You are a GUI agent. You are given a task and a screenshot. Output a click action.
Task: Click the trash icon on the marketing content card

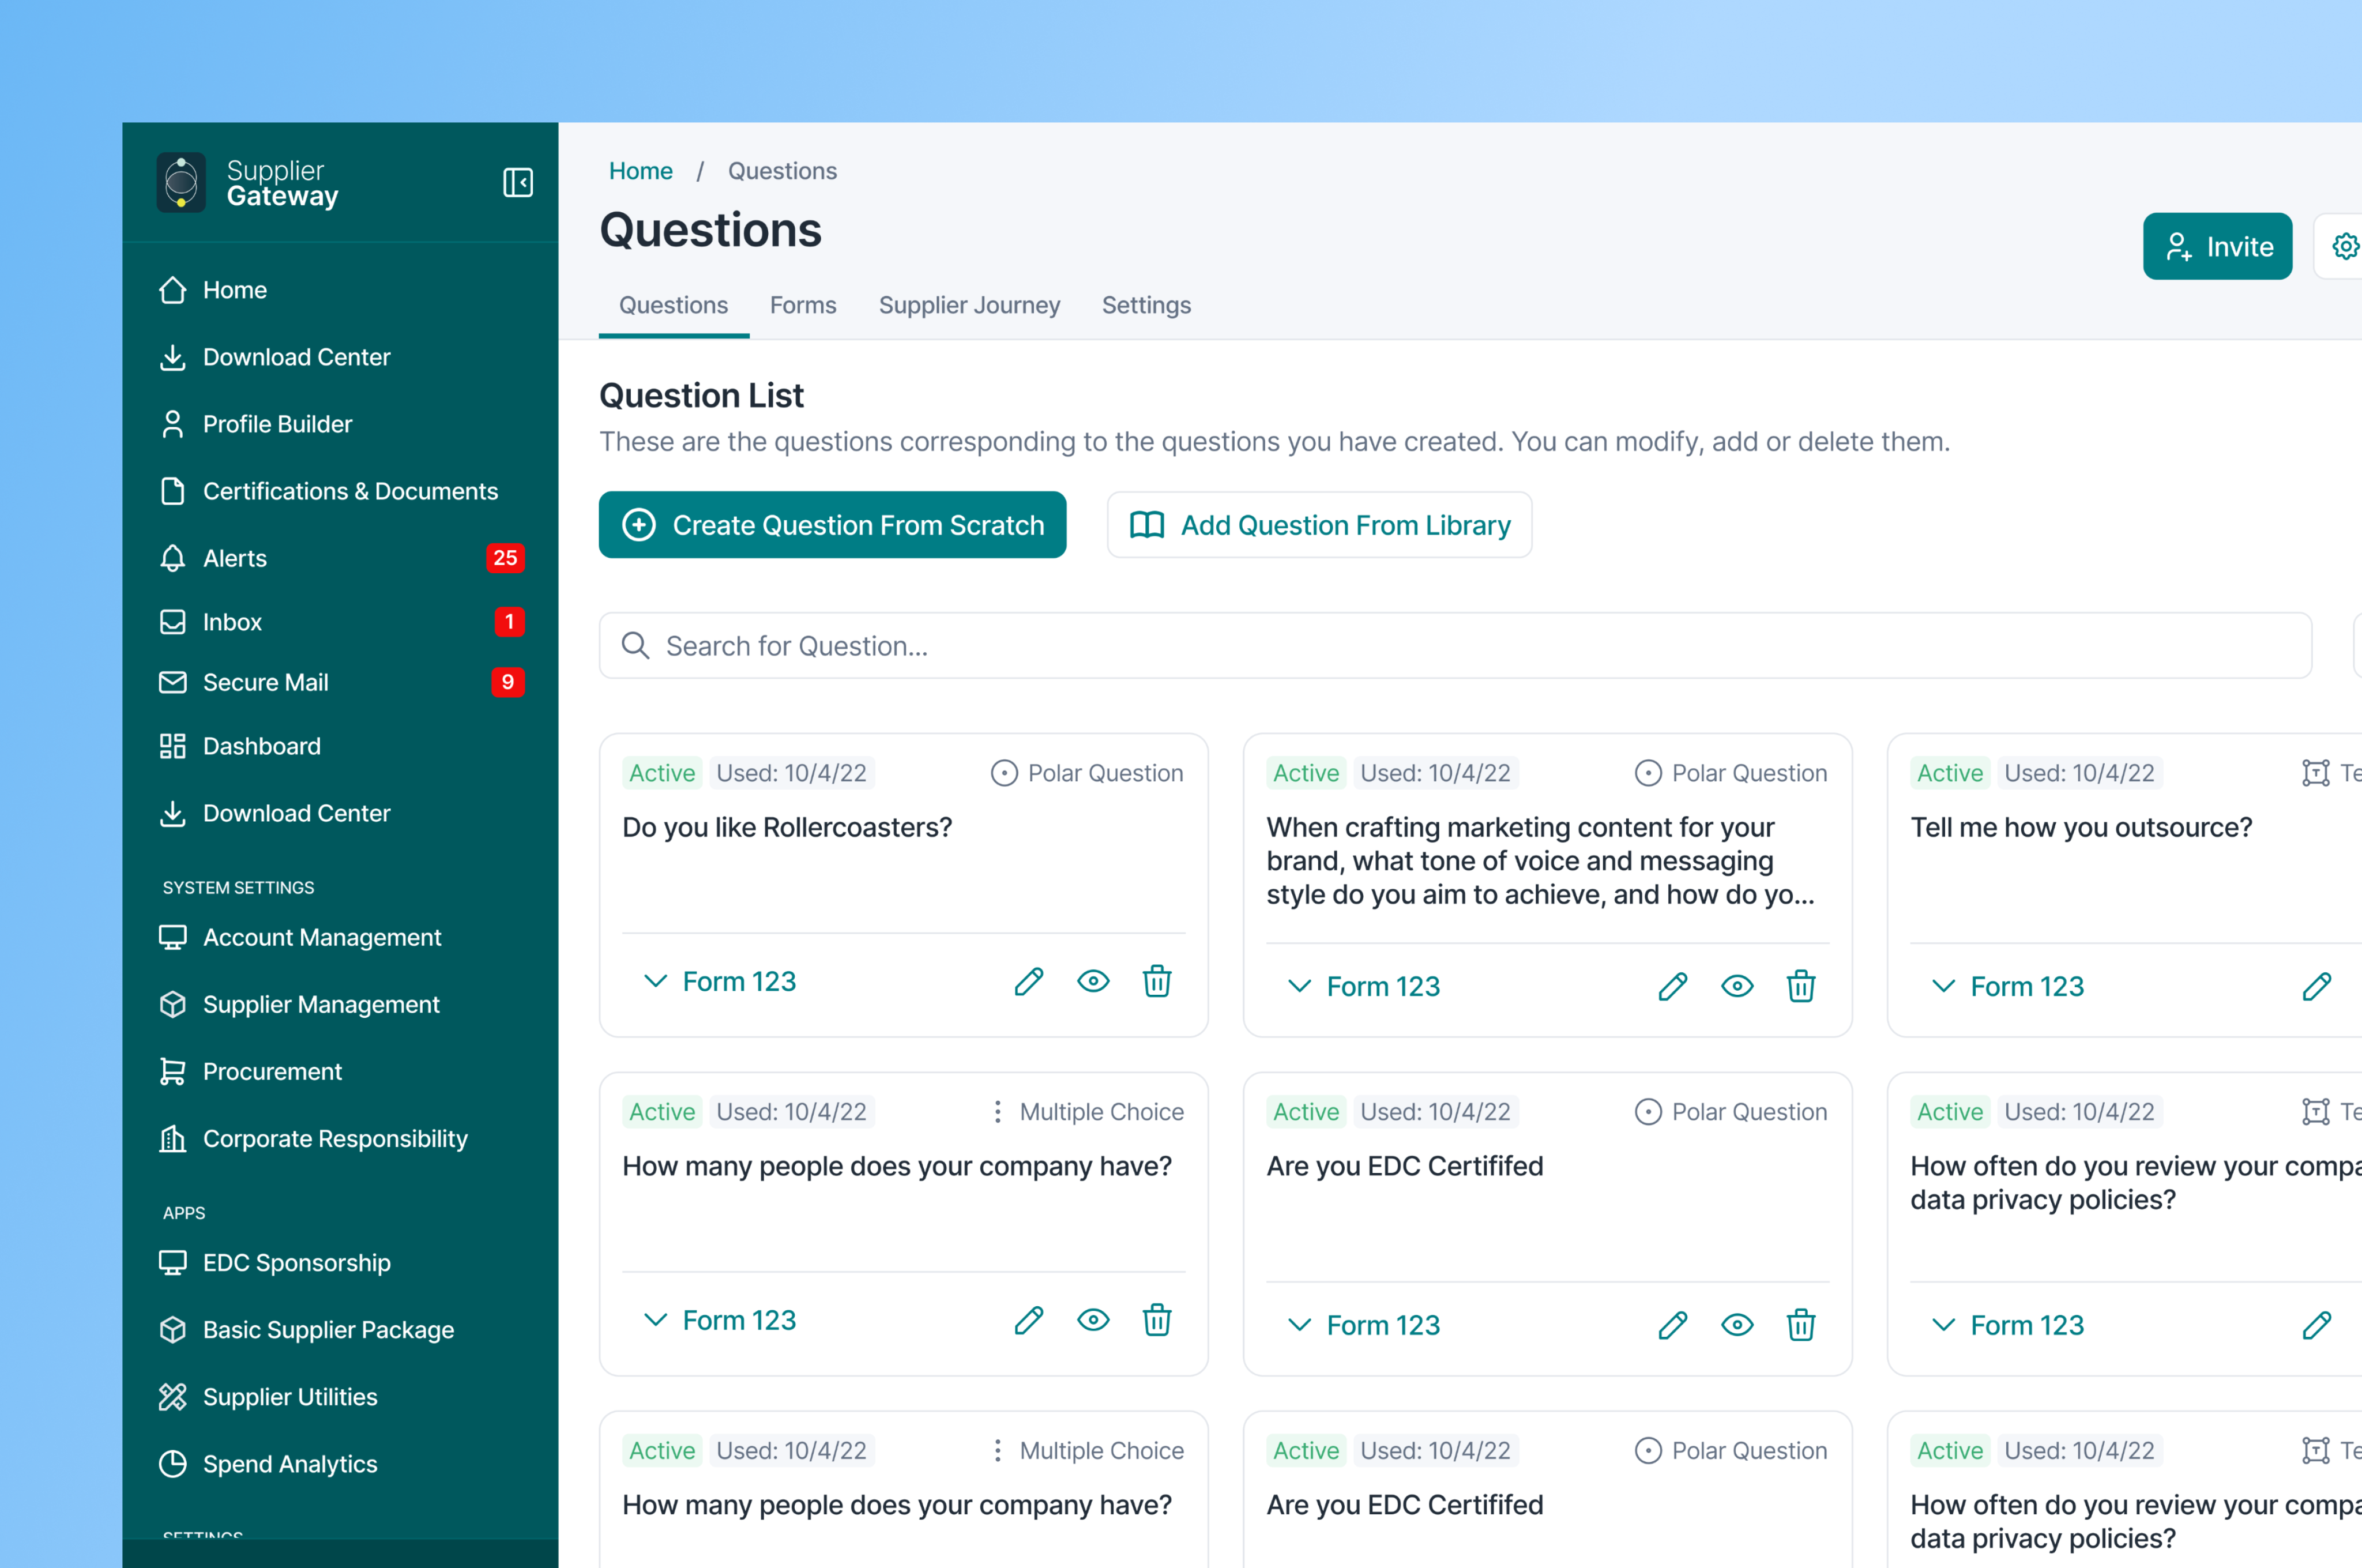tap(1801, 986)
